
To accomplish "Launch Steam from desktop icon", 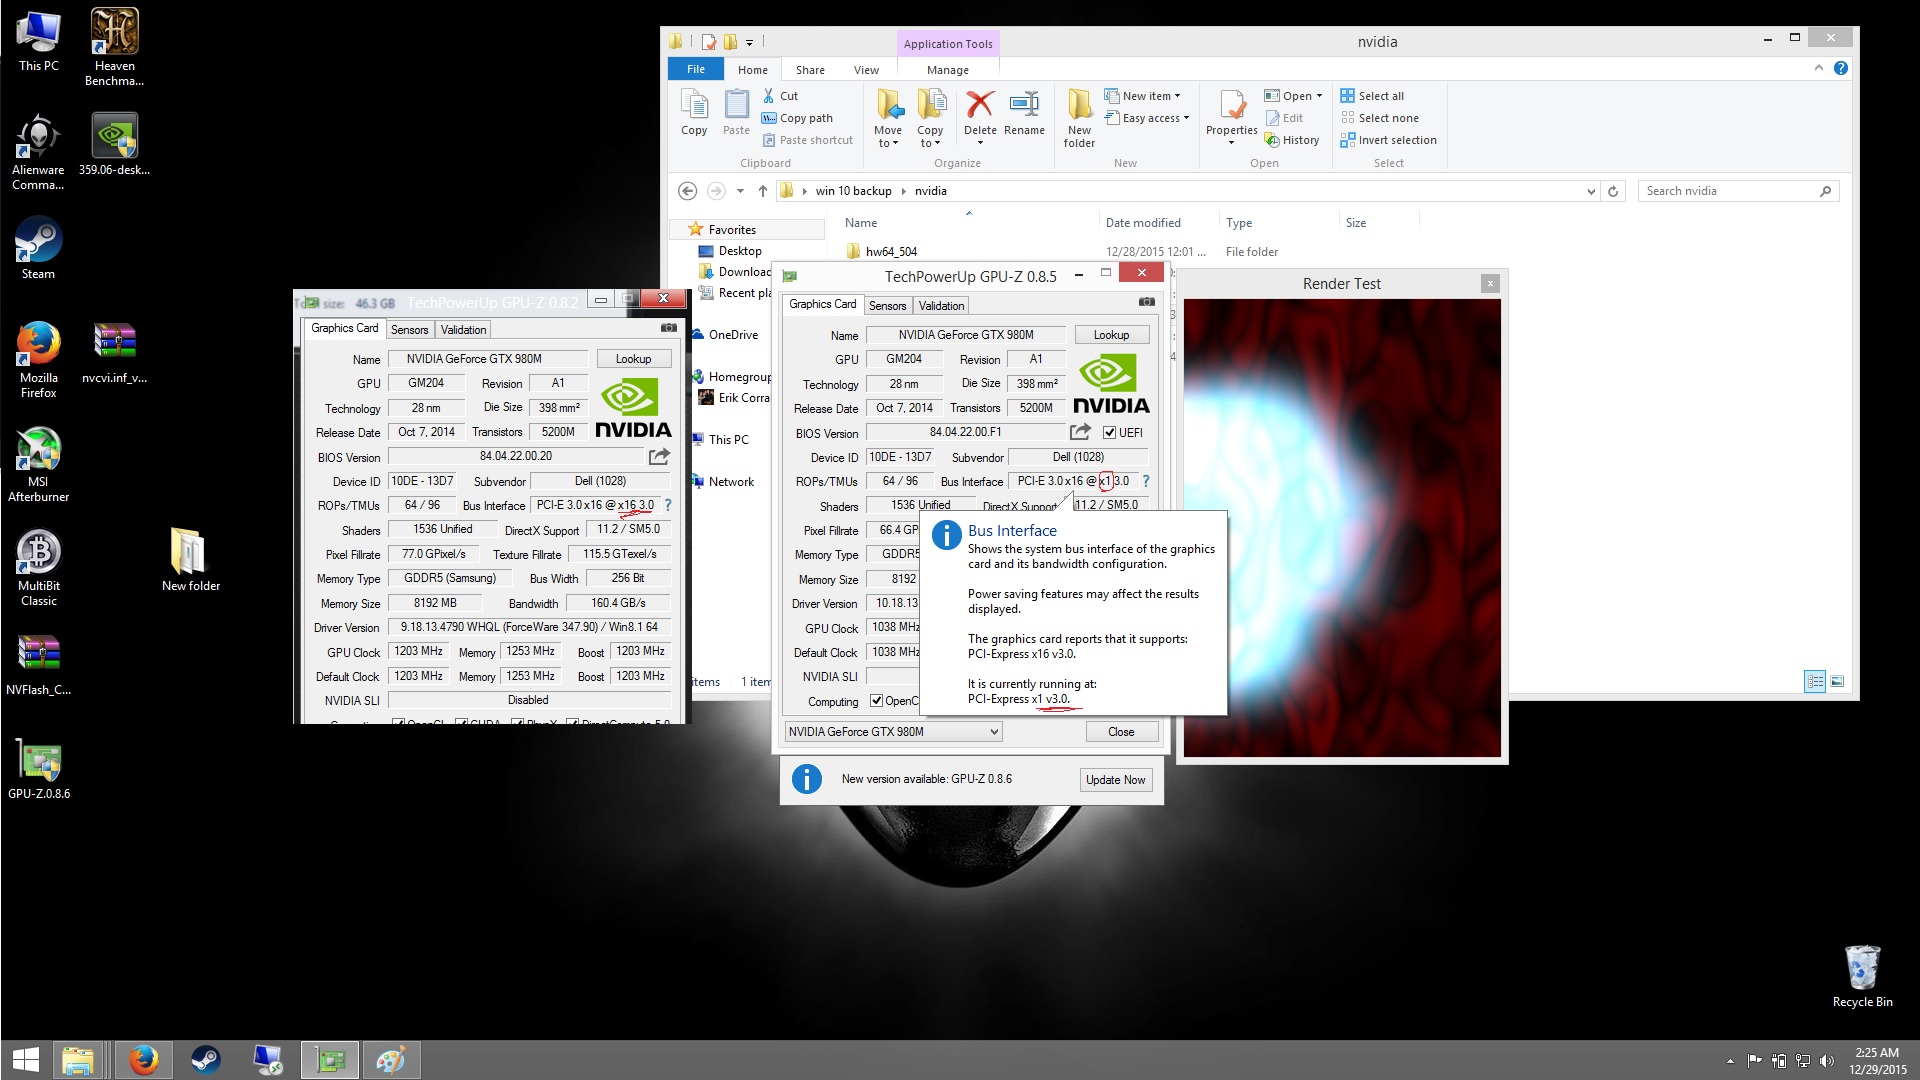I will [38, 248].
